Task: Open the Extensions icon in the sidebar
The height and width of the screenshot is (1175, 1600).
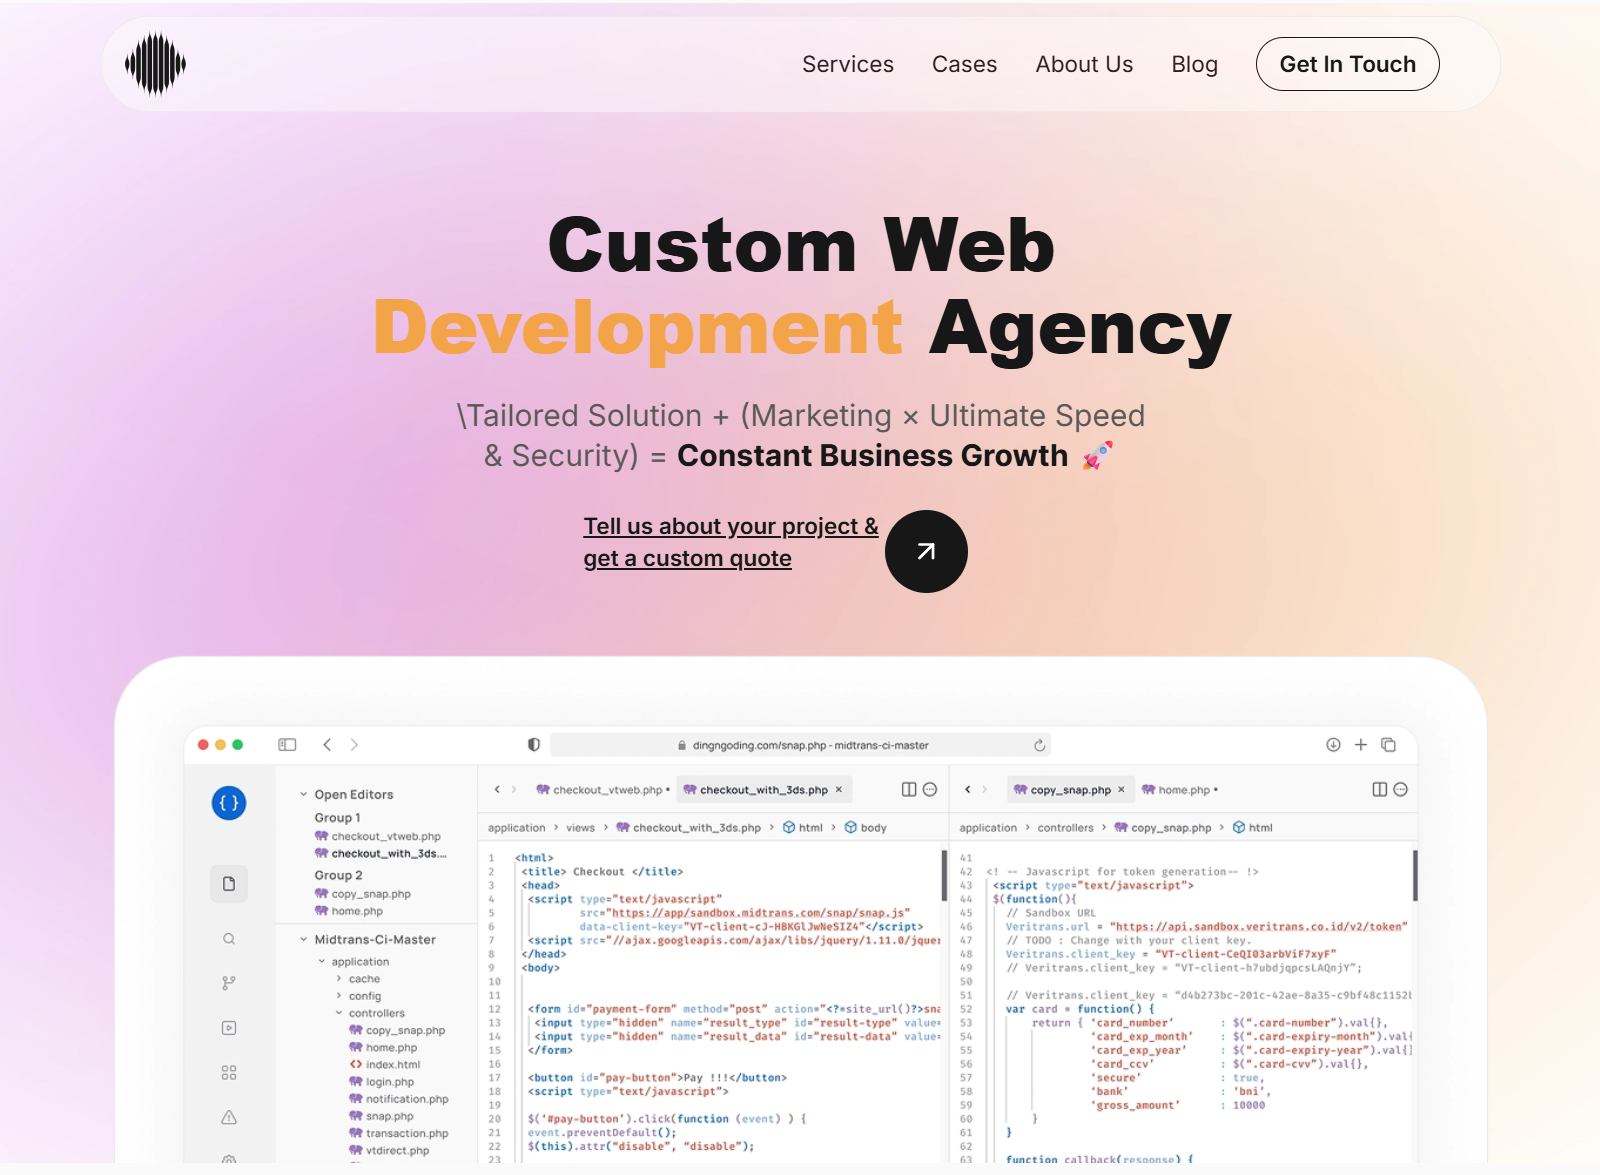Action: coord(229,1072)
